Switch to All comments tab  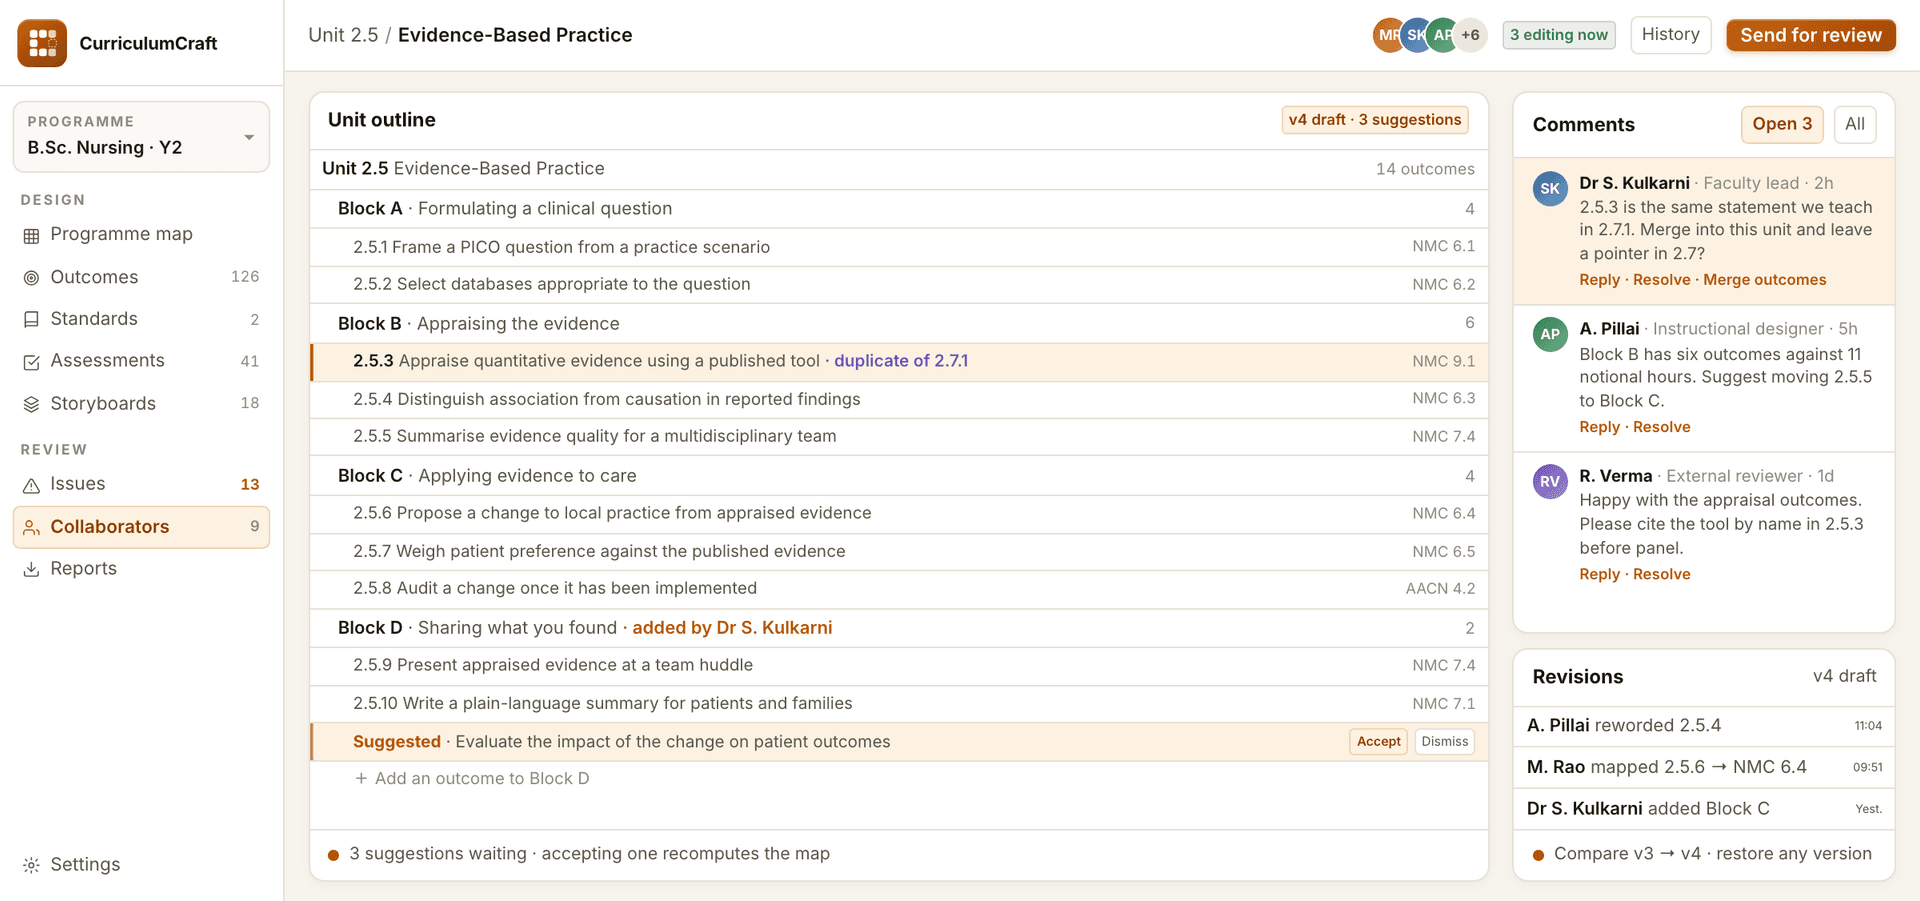[x=1855, y=124]
